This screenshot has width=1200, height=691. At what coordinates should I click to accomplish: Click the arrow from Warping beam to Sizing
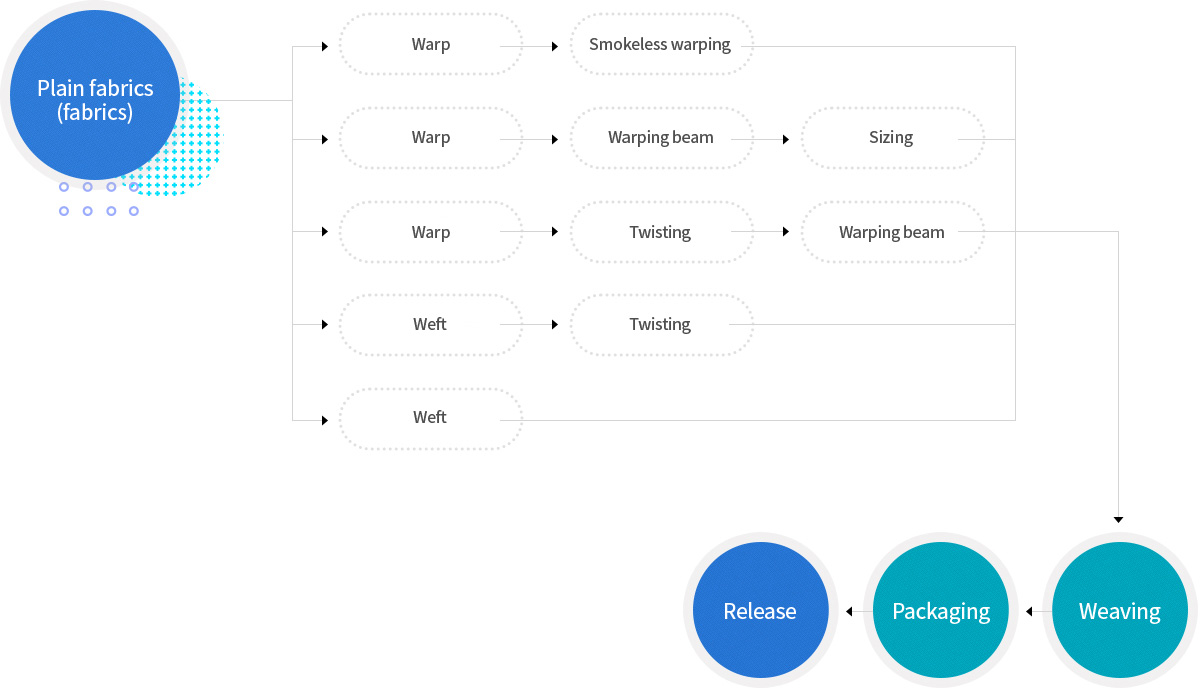click(x=785, y=139)
